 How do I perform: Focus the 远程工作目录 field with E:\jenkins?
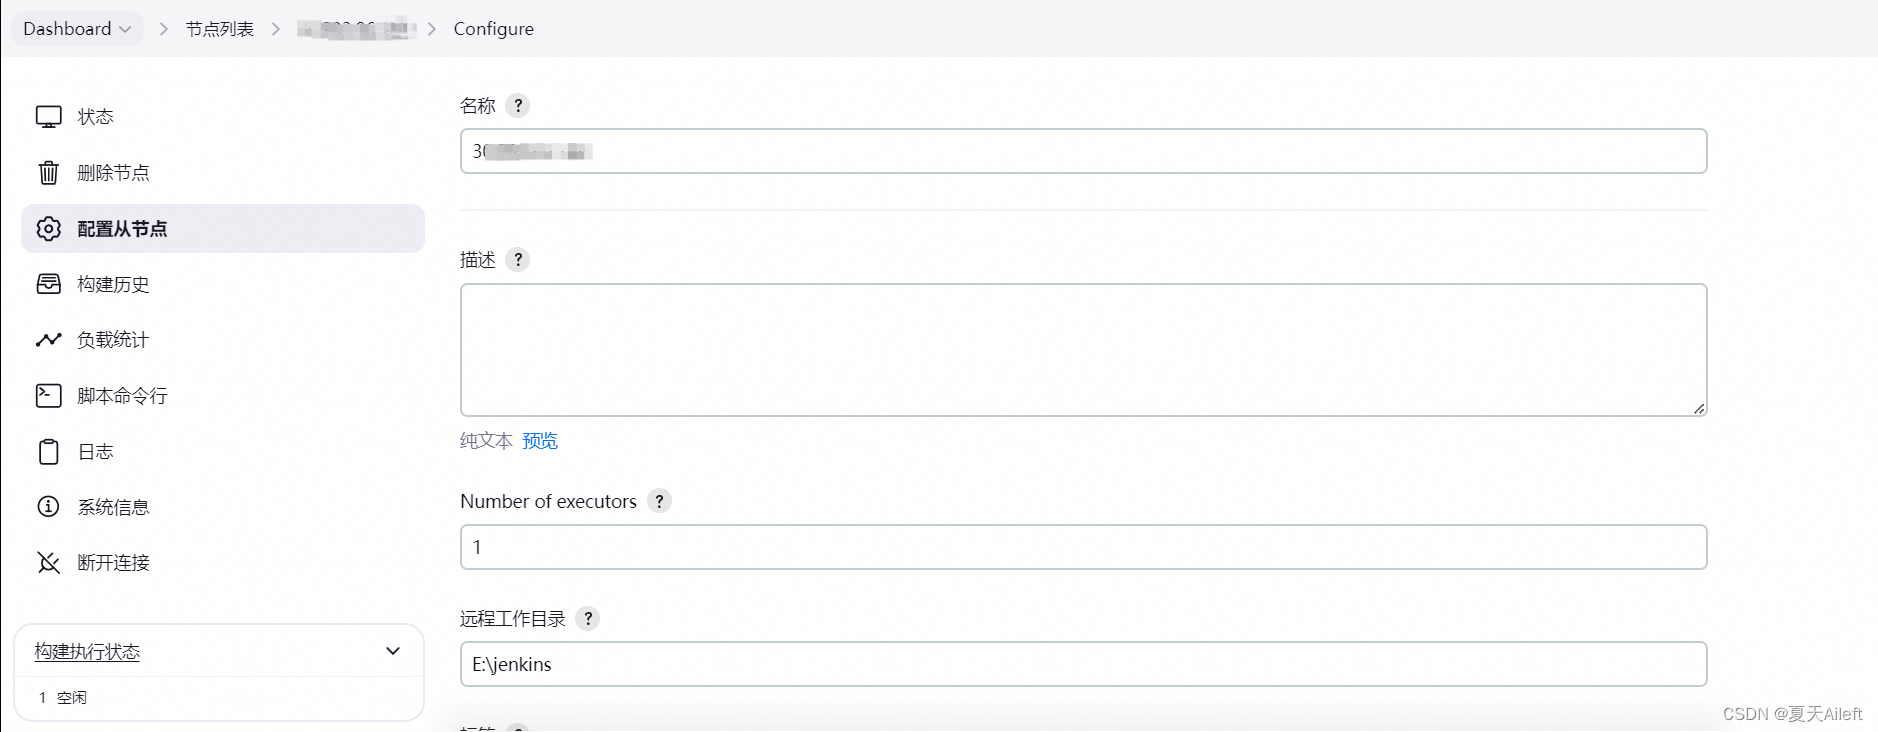pos(1083,664)
